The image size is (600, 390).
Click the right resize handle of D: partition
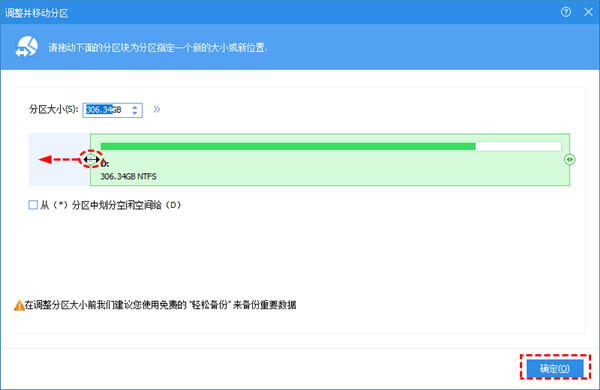click(569, 159)
